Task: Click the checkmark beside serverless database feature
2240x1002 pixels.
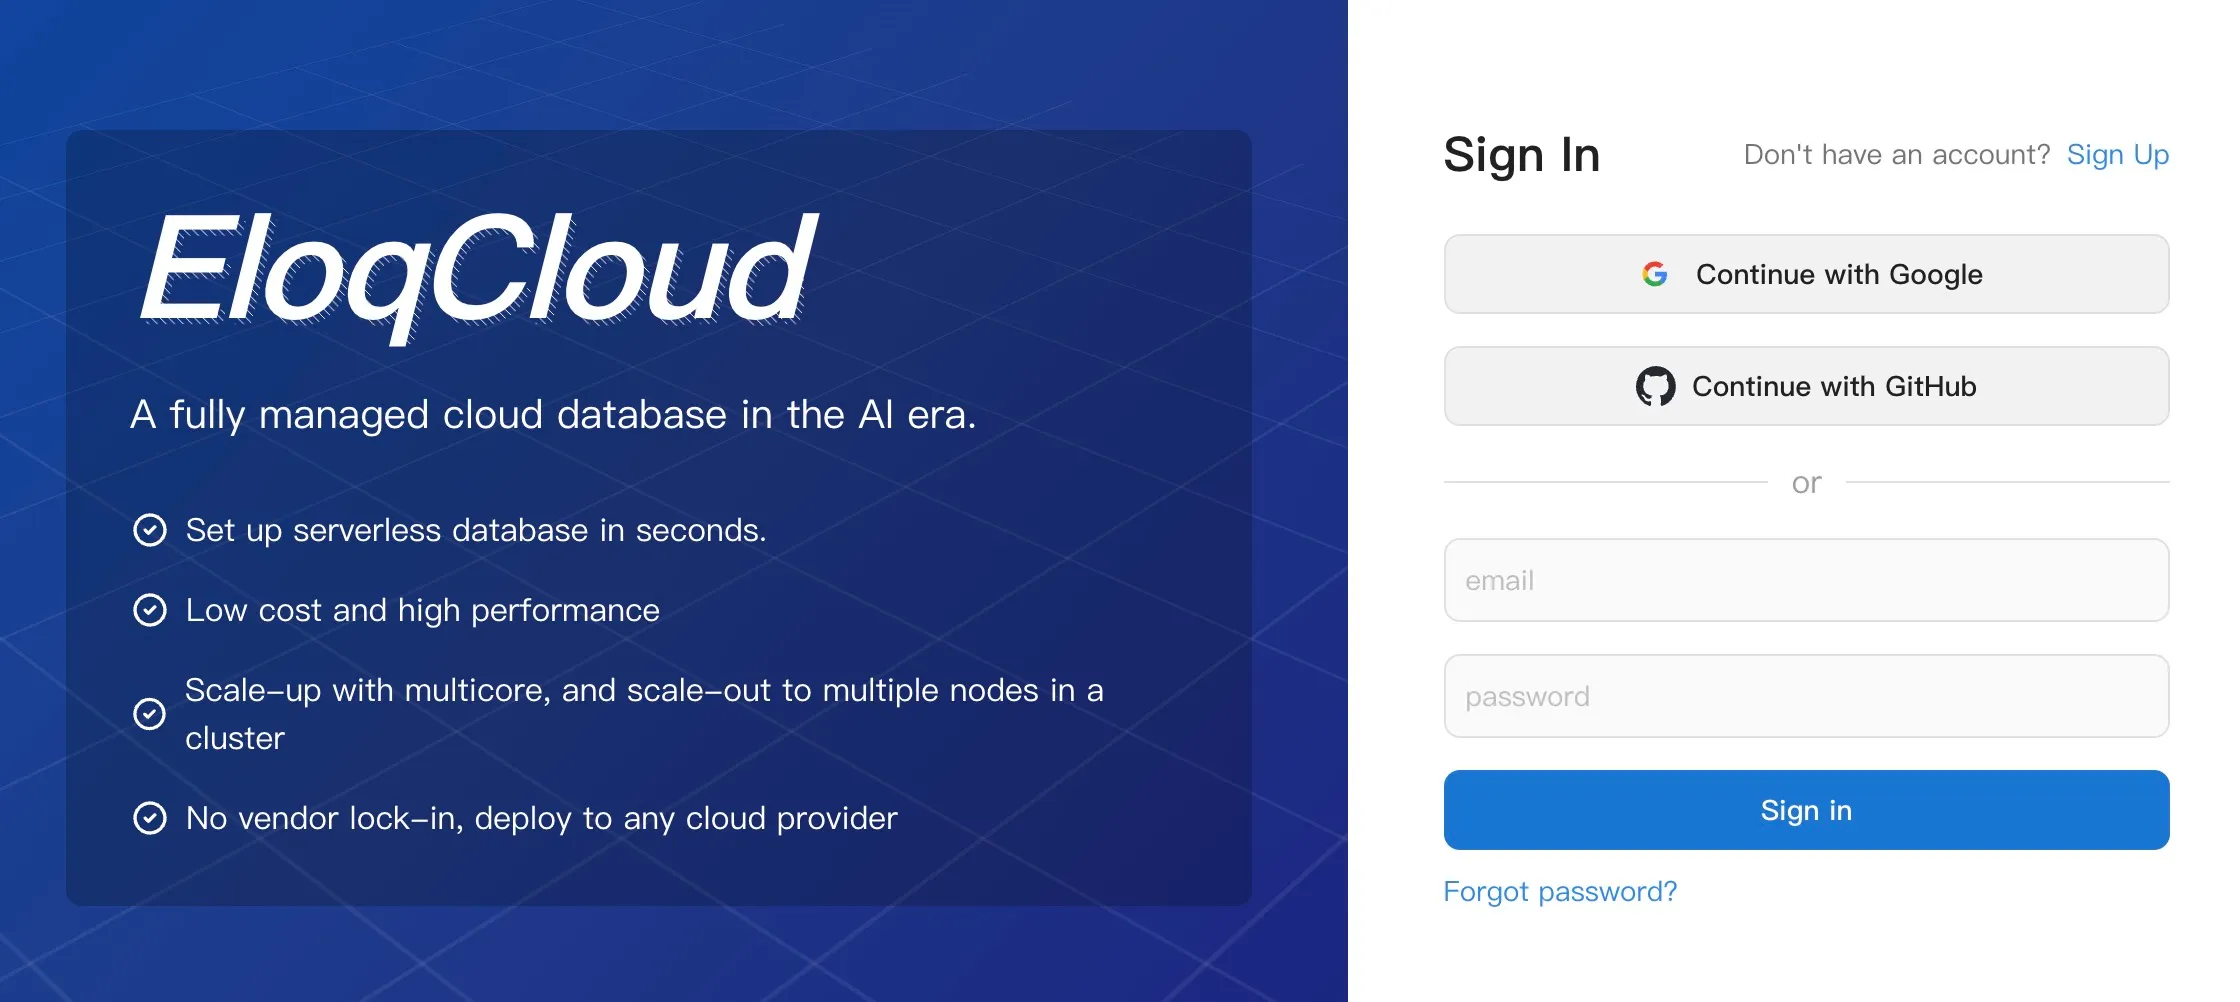Action: [x=150, y=530]
